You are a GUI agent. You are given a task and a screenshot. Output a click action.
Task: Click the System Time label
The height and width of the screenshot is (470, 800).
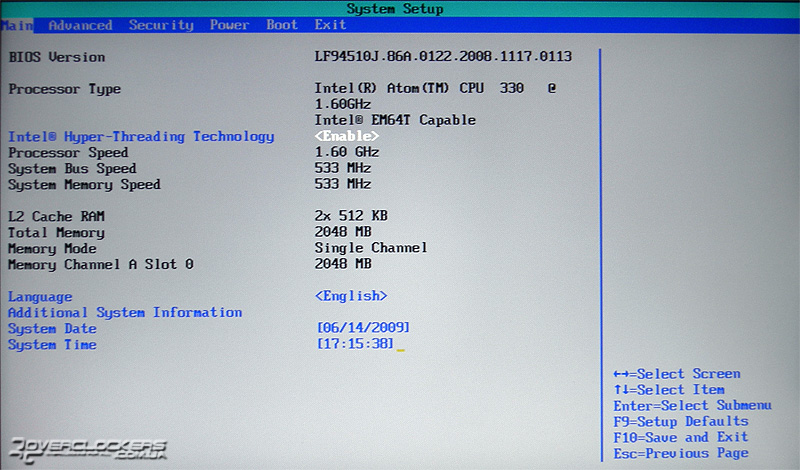pos(52,345)
